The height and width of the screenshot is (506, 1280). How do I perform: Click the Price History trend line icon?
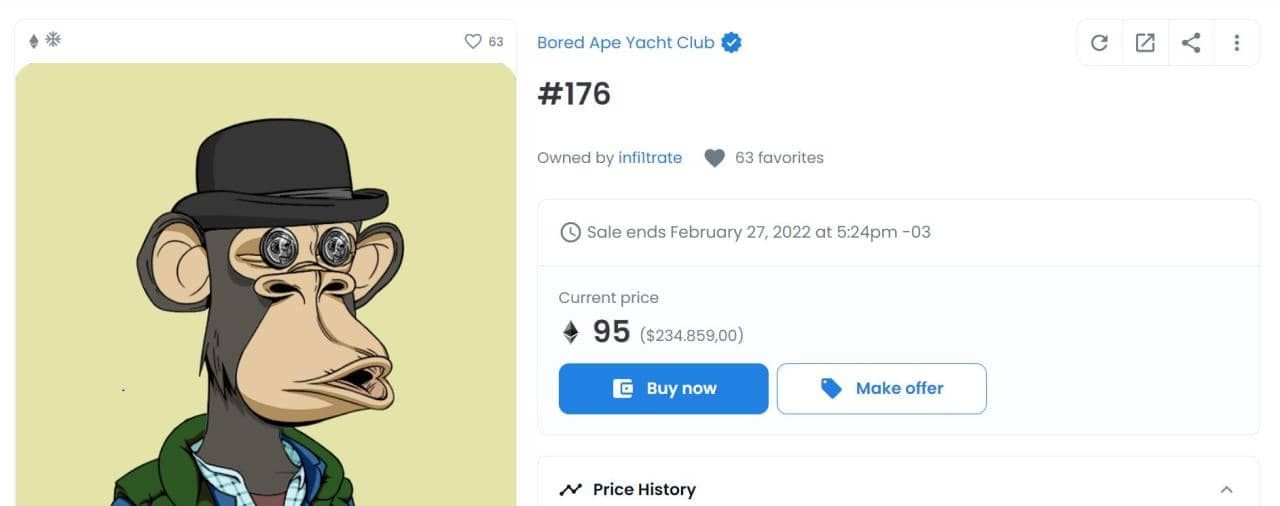tap(571, 490)
